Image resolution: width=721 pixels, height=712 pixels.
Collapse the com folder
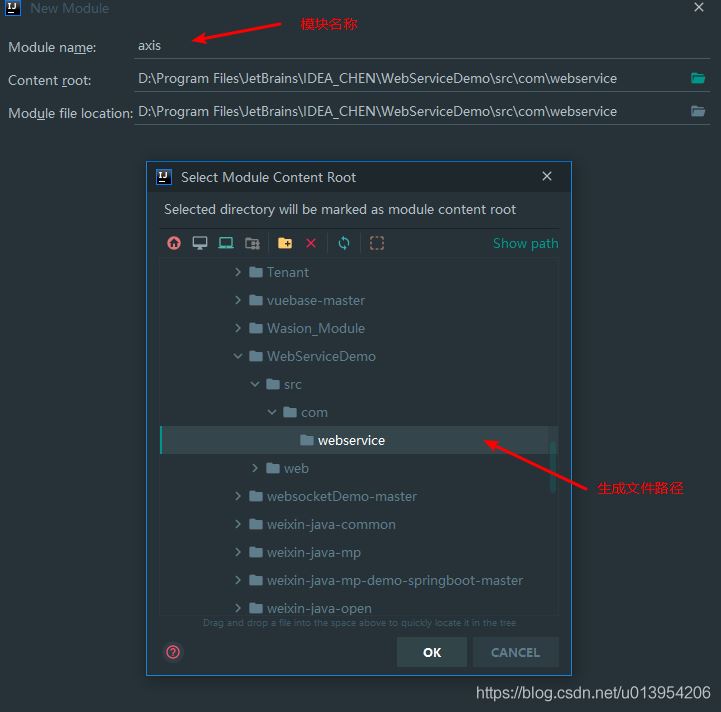(x=272, y=412)
